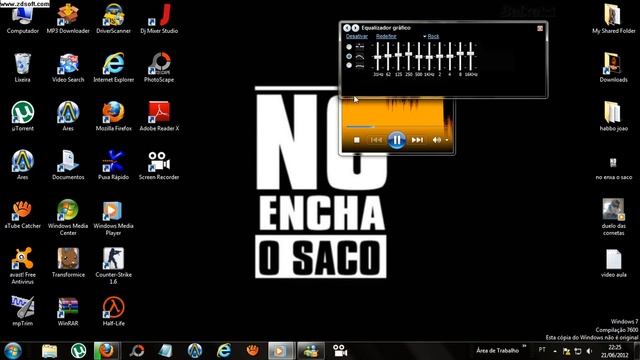Launch Internet Explorer desktop shortcut
This screenshot has height=360, width=640.
pyautogui.click(x=113, y=67)
